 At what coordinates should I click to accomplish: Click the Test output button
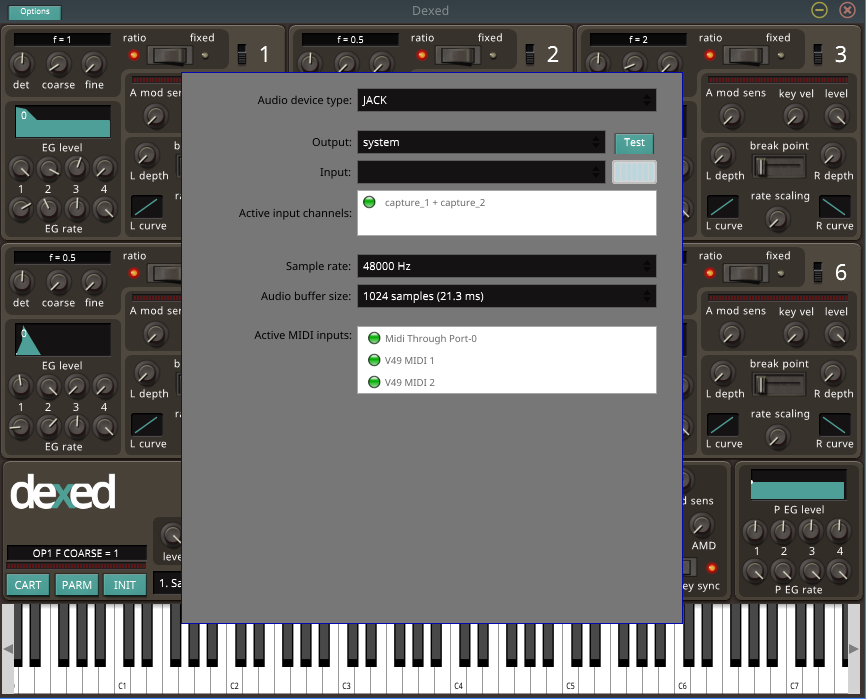pos(634,143)
